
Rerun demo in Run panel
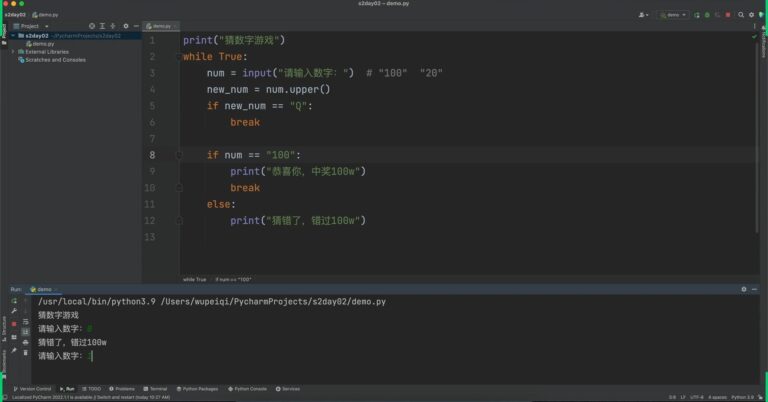coord(14,301)
